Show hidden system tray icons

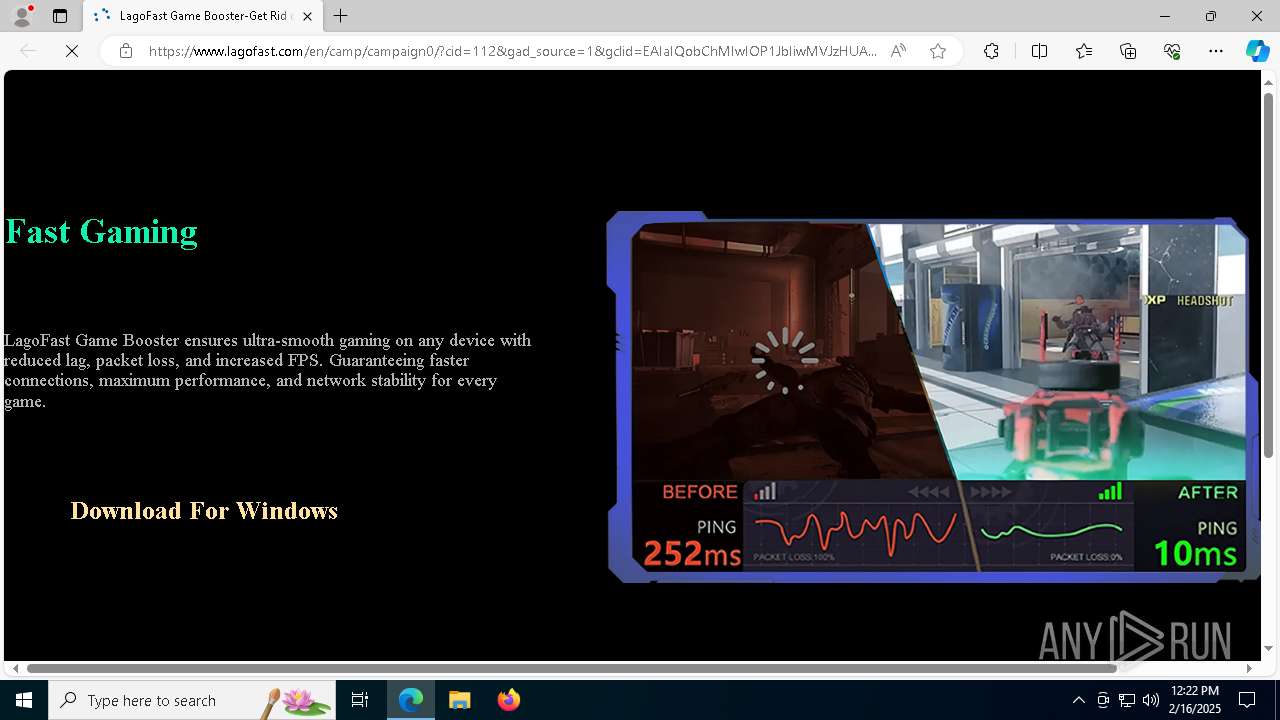1078,700
